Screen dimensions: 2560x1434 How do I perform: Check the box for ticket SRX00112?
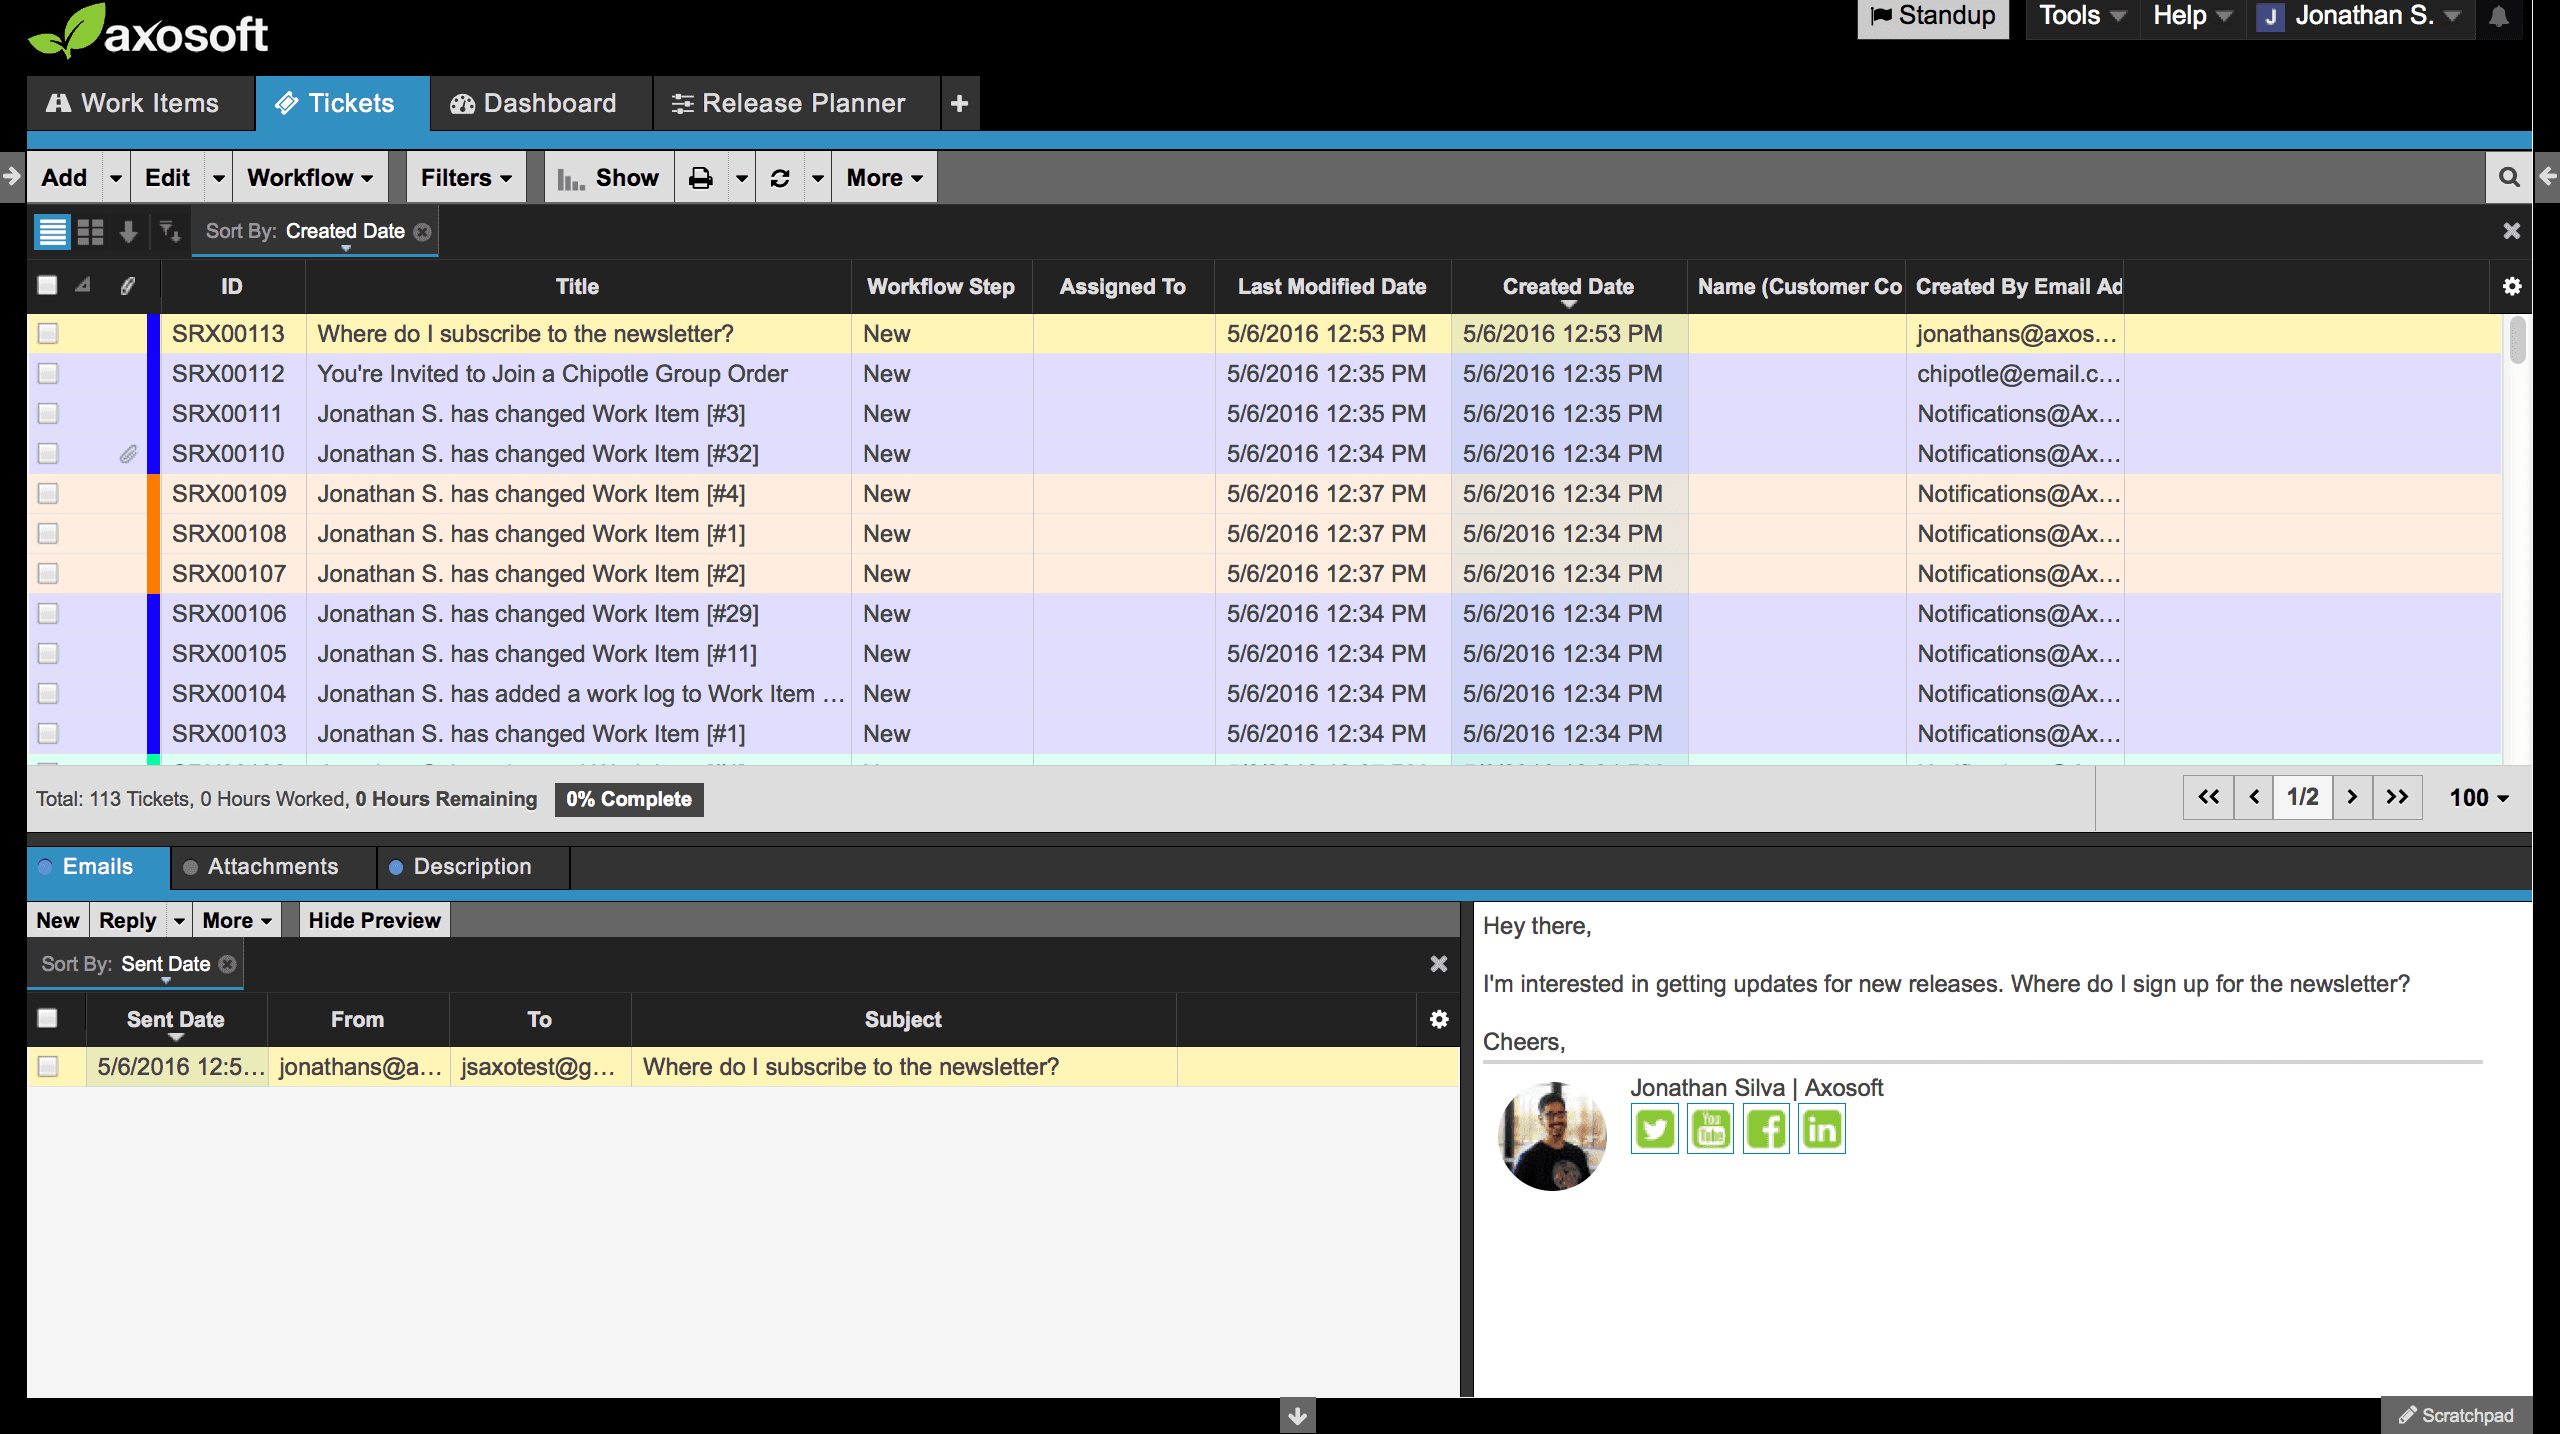48,374
